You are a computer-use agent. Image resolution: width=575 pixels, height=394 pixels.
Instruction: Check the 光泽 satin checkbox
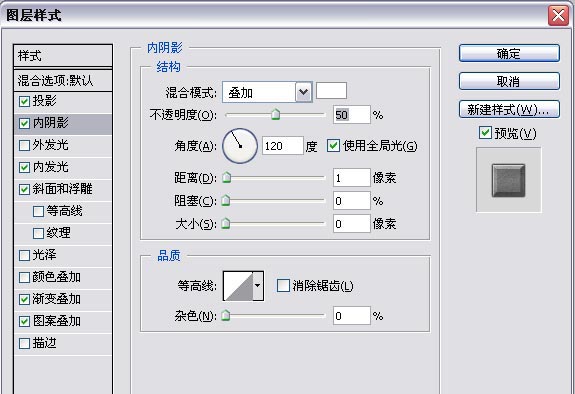point(24,255)
